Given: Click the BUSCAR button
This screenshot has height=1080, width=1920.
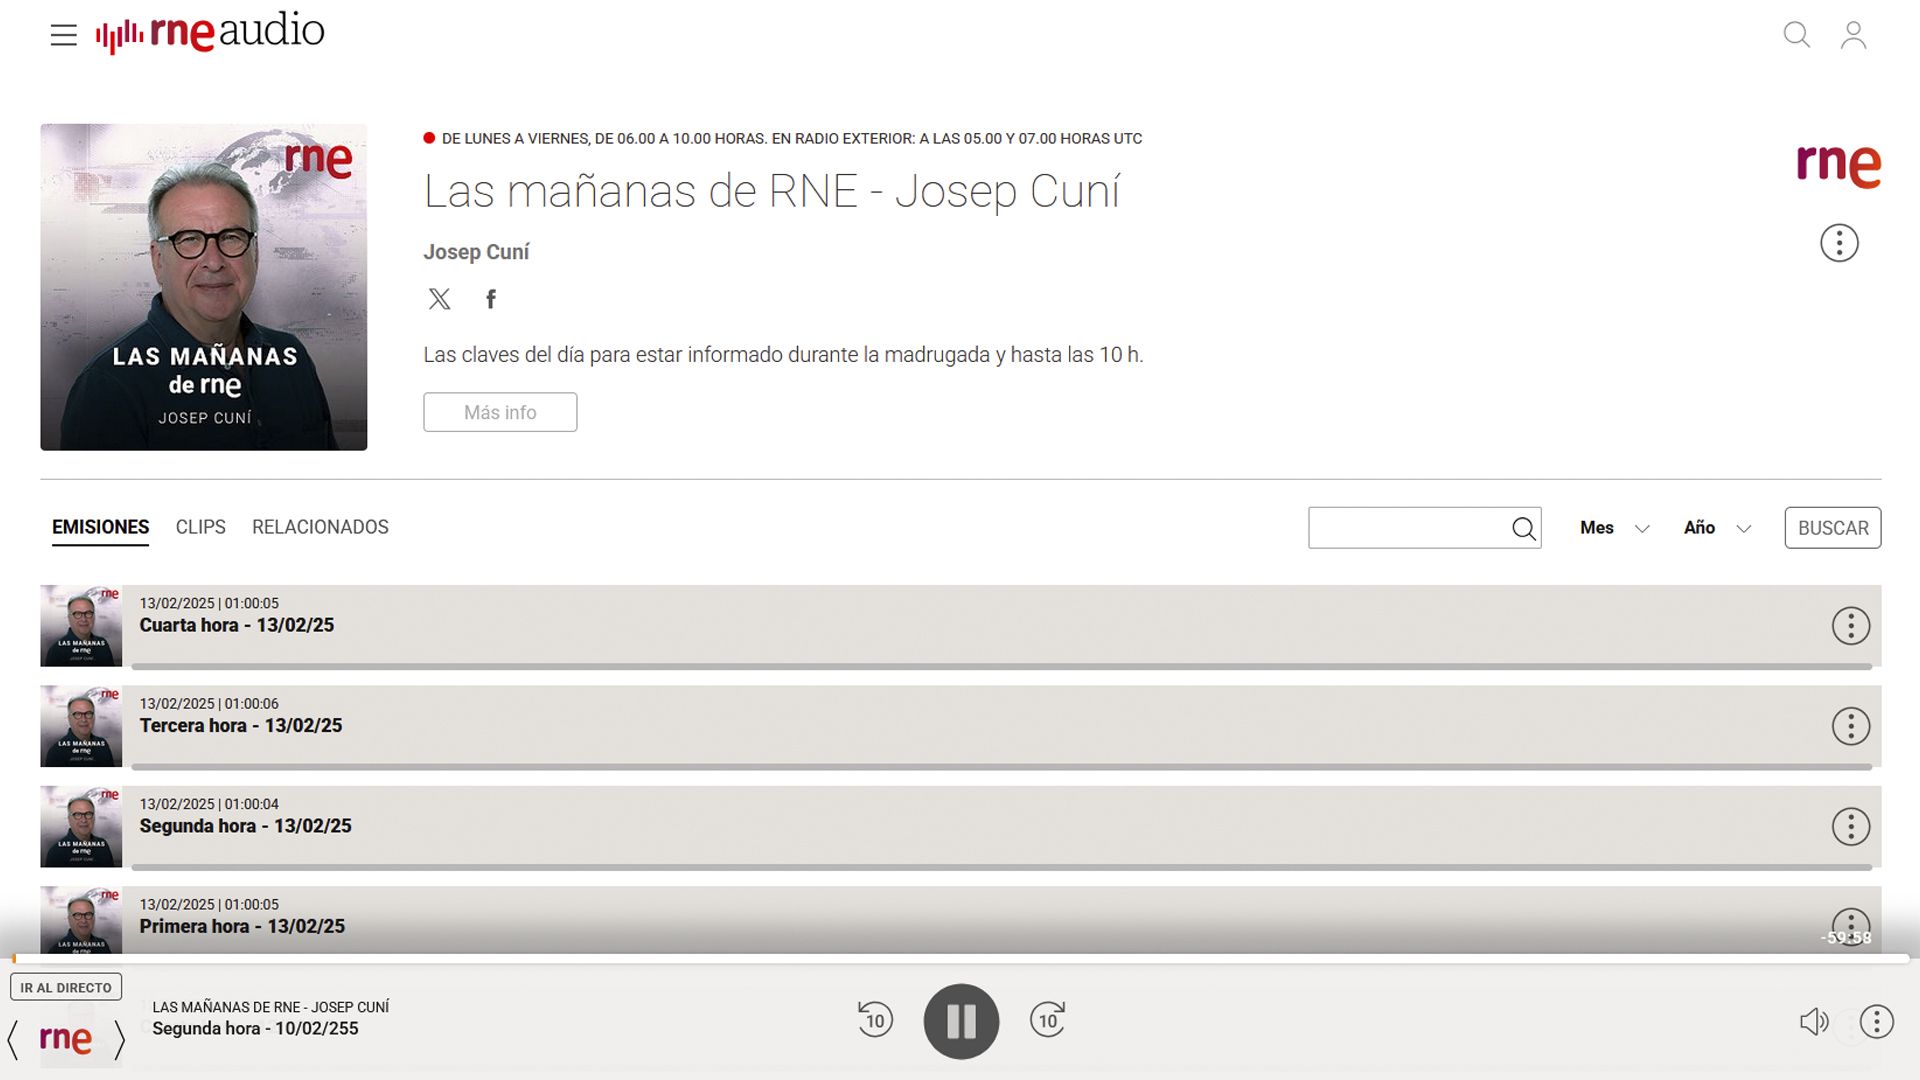Looking at the screenshot, I should [1832, 528].
